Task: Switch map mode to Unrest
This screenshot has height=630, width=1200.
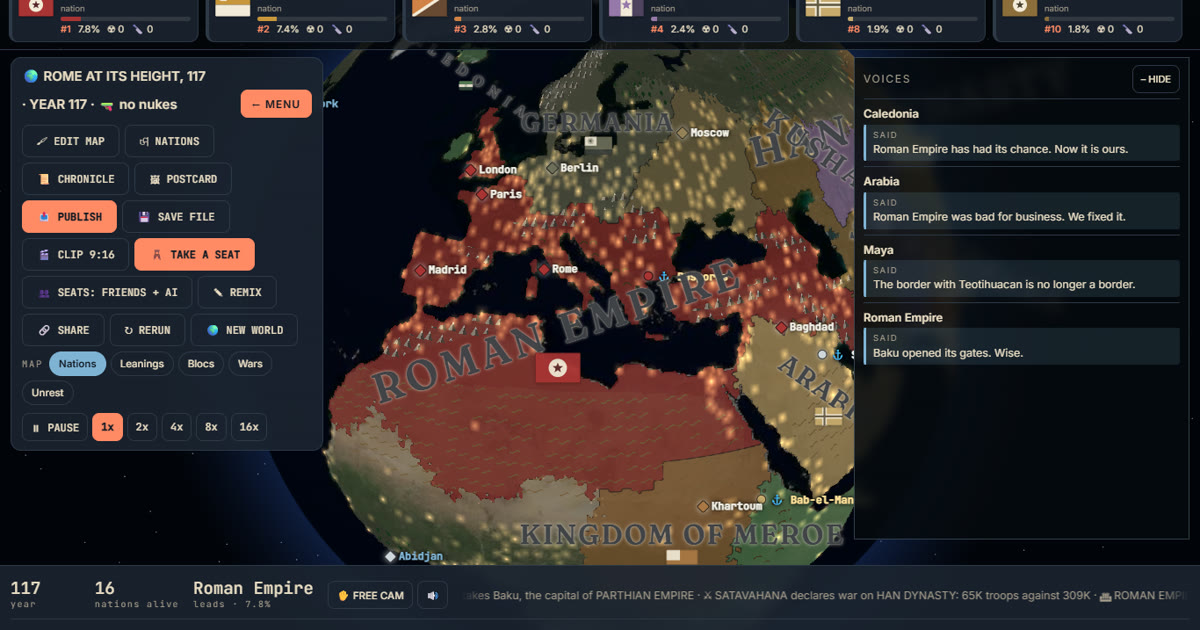Action: pyautogui.click(x=48, y=393)
